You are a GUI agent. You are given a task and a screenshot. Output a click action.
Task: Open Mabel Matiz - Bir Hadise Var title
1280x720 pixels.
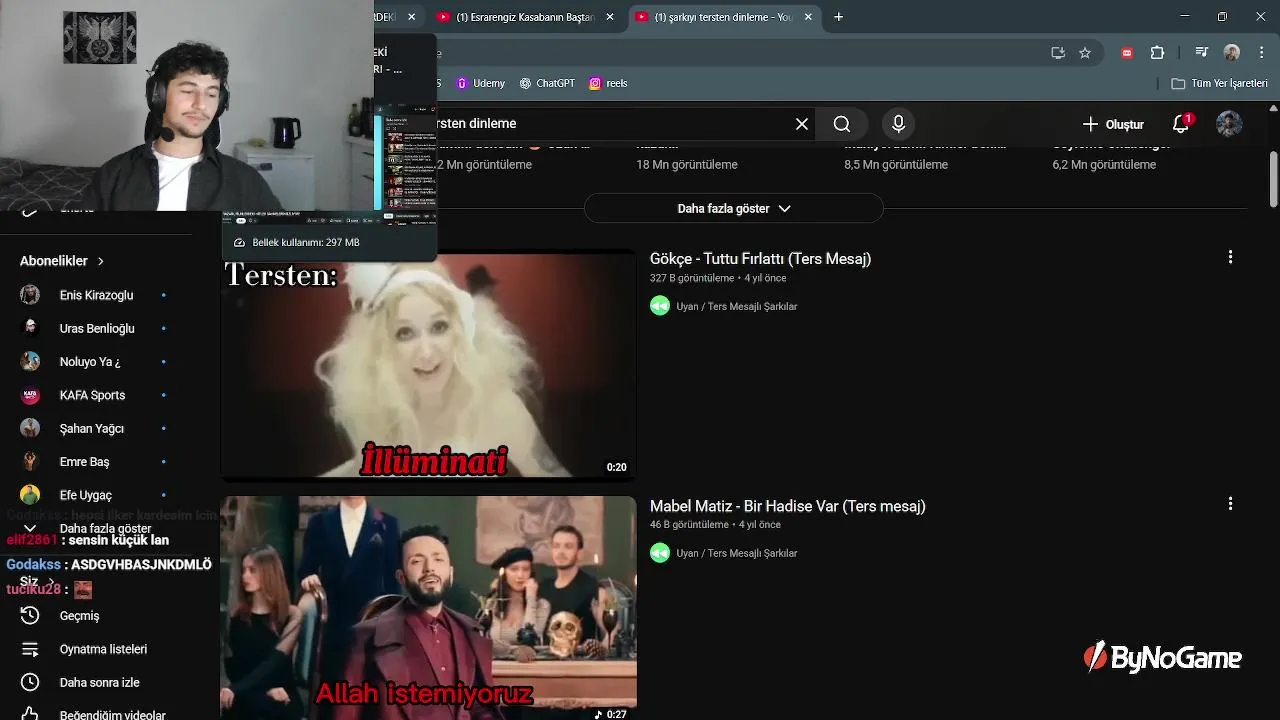tap(787, 506)
